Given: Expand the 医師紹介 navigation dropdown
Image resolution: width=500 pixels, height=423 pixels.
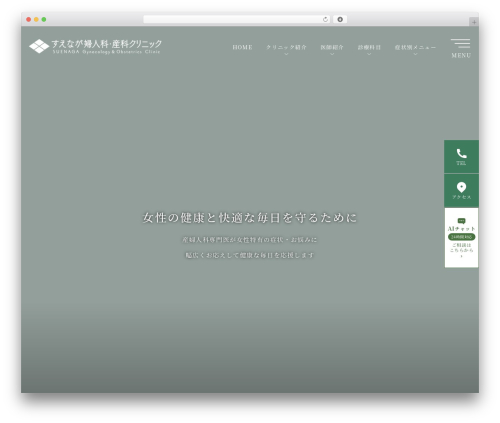Looking at the screenshot, I should click(x=332, y=49).
